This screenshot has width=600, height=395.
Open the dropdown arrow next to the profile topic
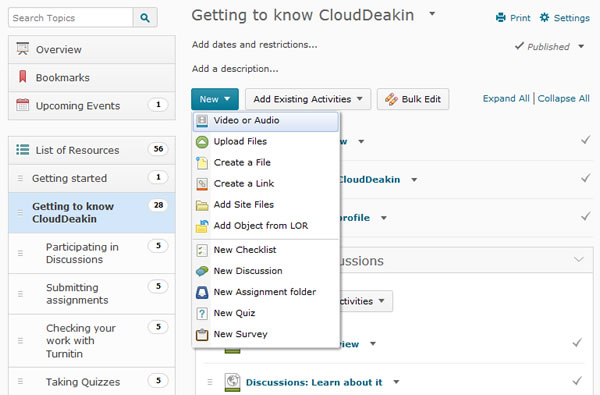click(383, 218)
